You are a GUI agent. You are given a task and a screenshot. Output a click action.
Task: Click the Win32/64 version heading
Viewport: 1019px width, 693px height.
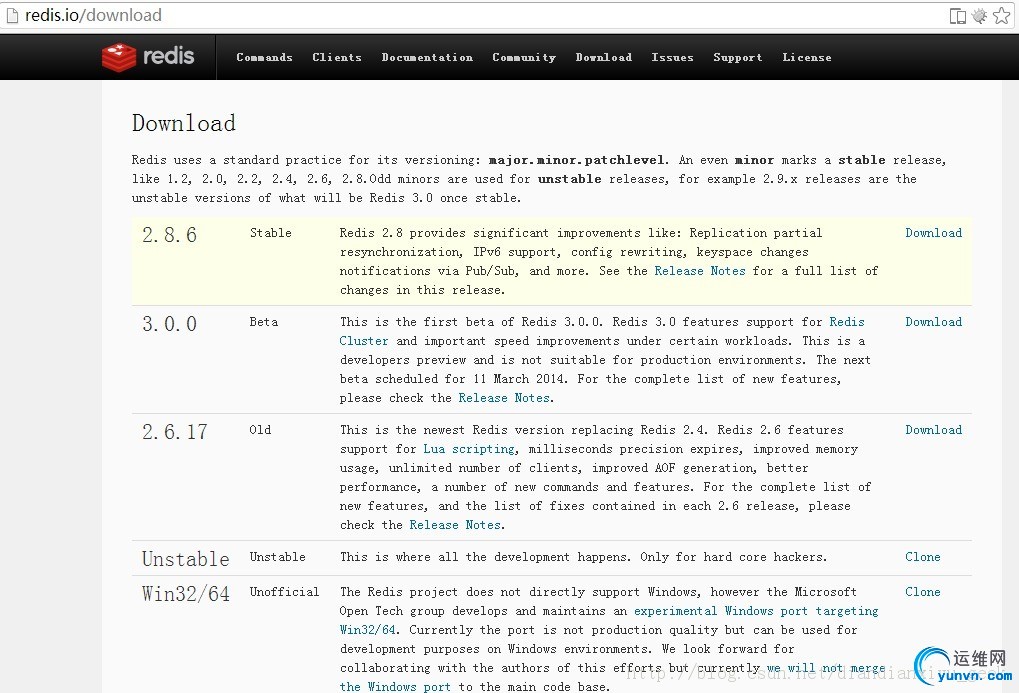[186, 594]
